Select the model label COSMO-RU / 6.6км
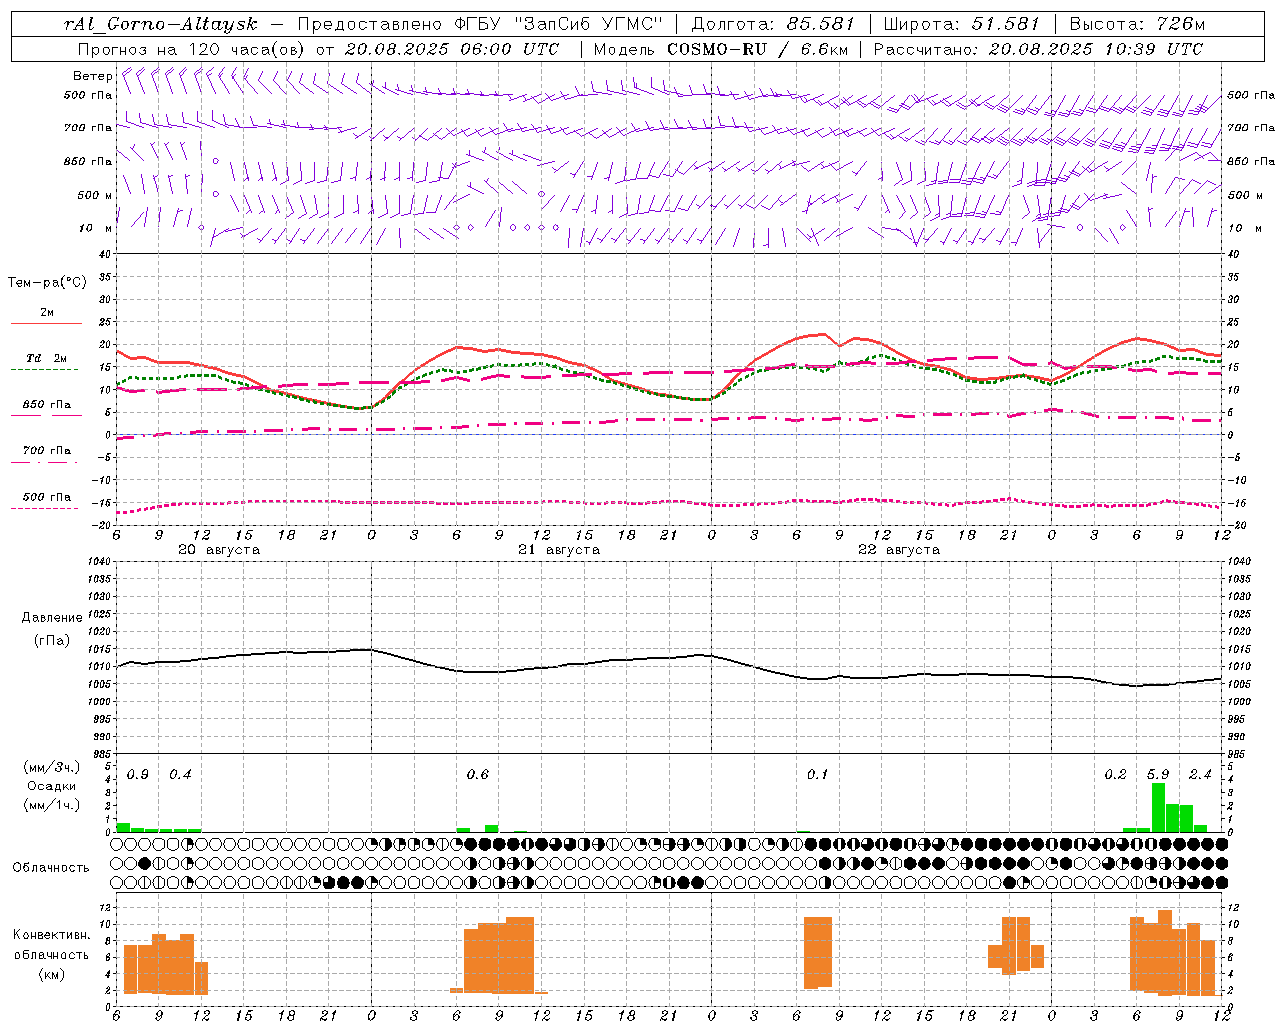The height and width of the screenshot is (1024, 1280). [x=756, y=49]
